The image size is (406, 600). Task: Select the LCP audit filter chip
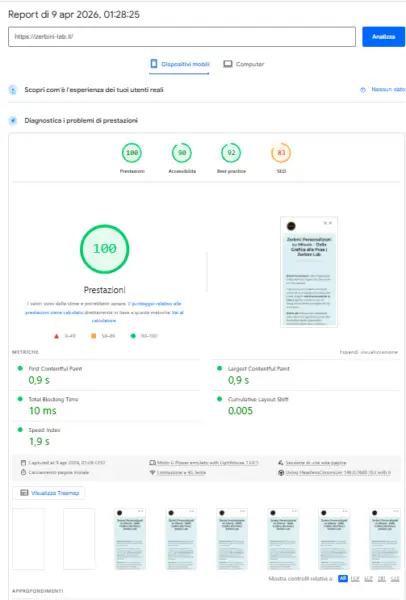click(368, 579)
